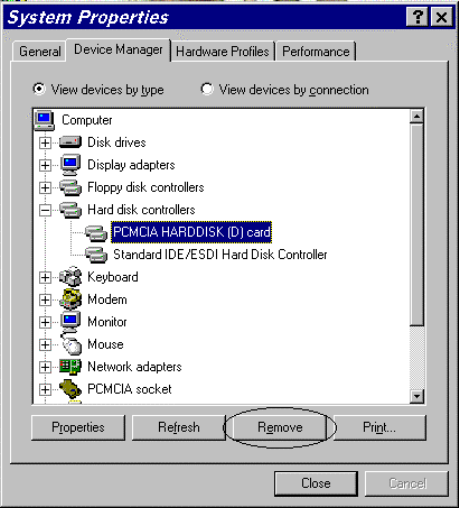Select the Modem device icon

71,299
